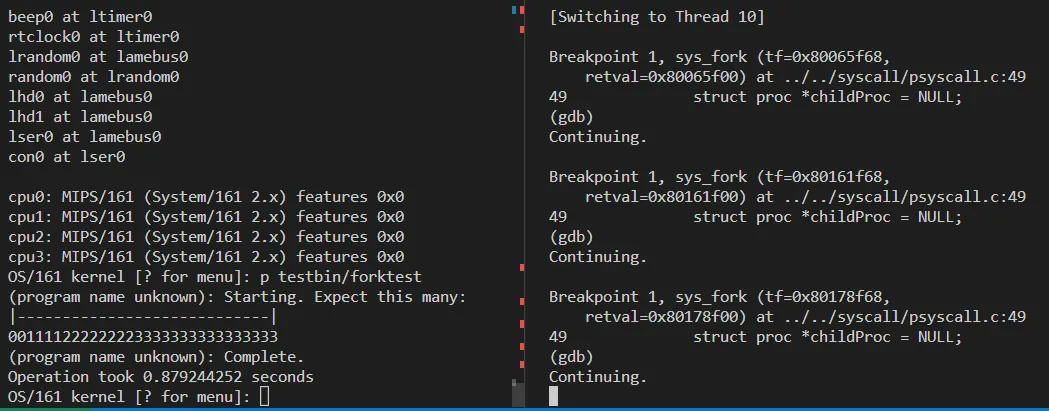Click the forktest digits output line

(x=142, y=337)
